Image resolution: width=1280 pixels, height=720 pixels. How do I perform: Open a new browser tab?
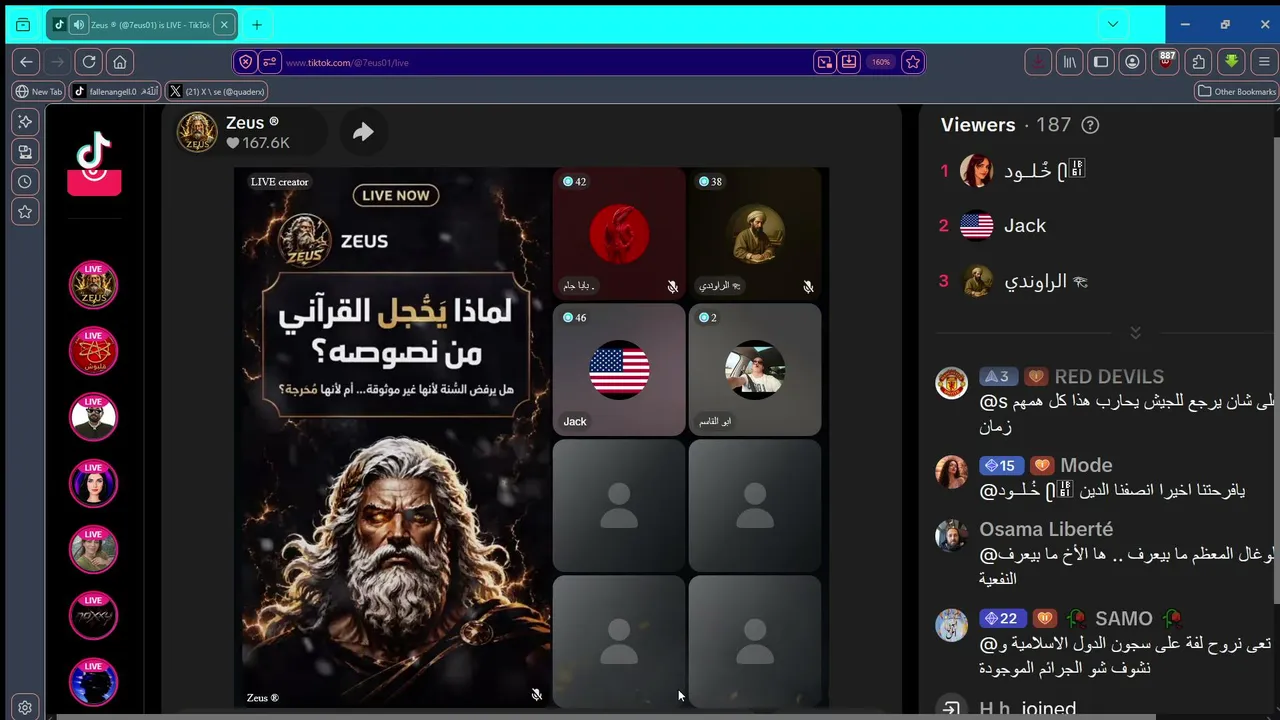(x=257, y=25)
